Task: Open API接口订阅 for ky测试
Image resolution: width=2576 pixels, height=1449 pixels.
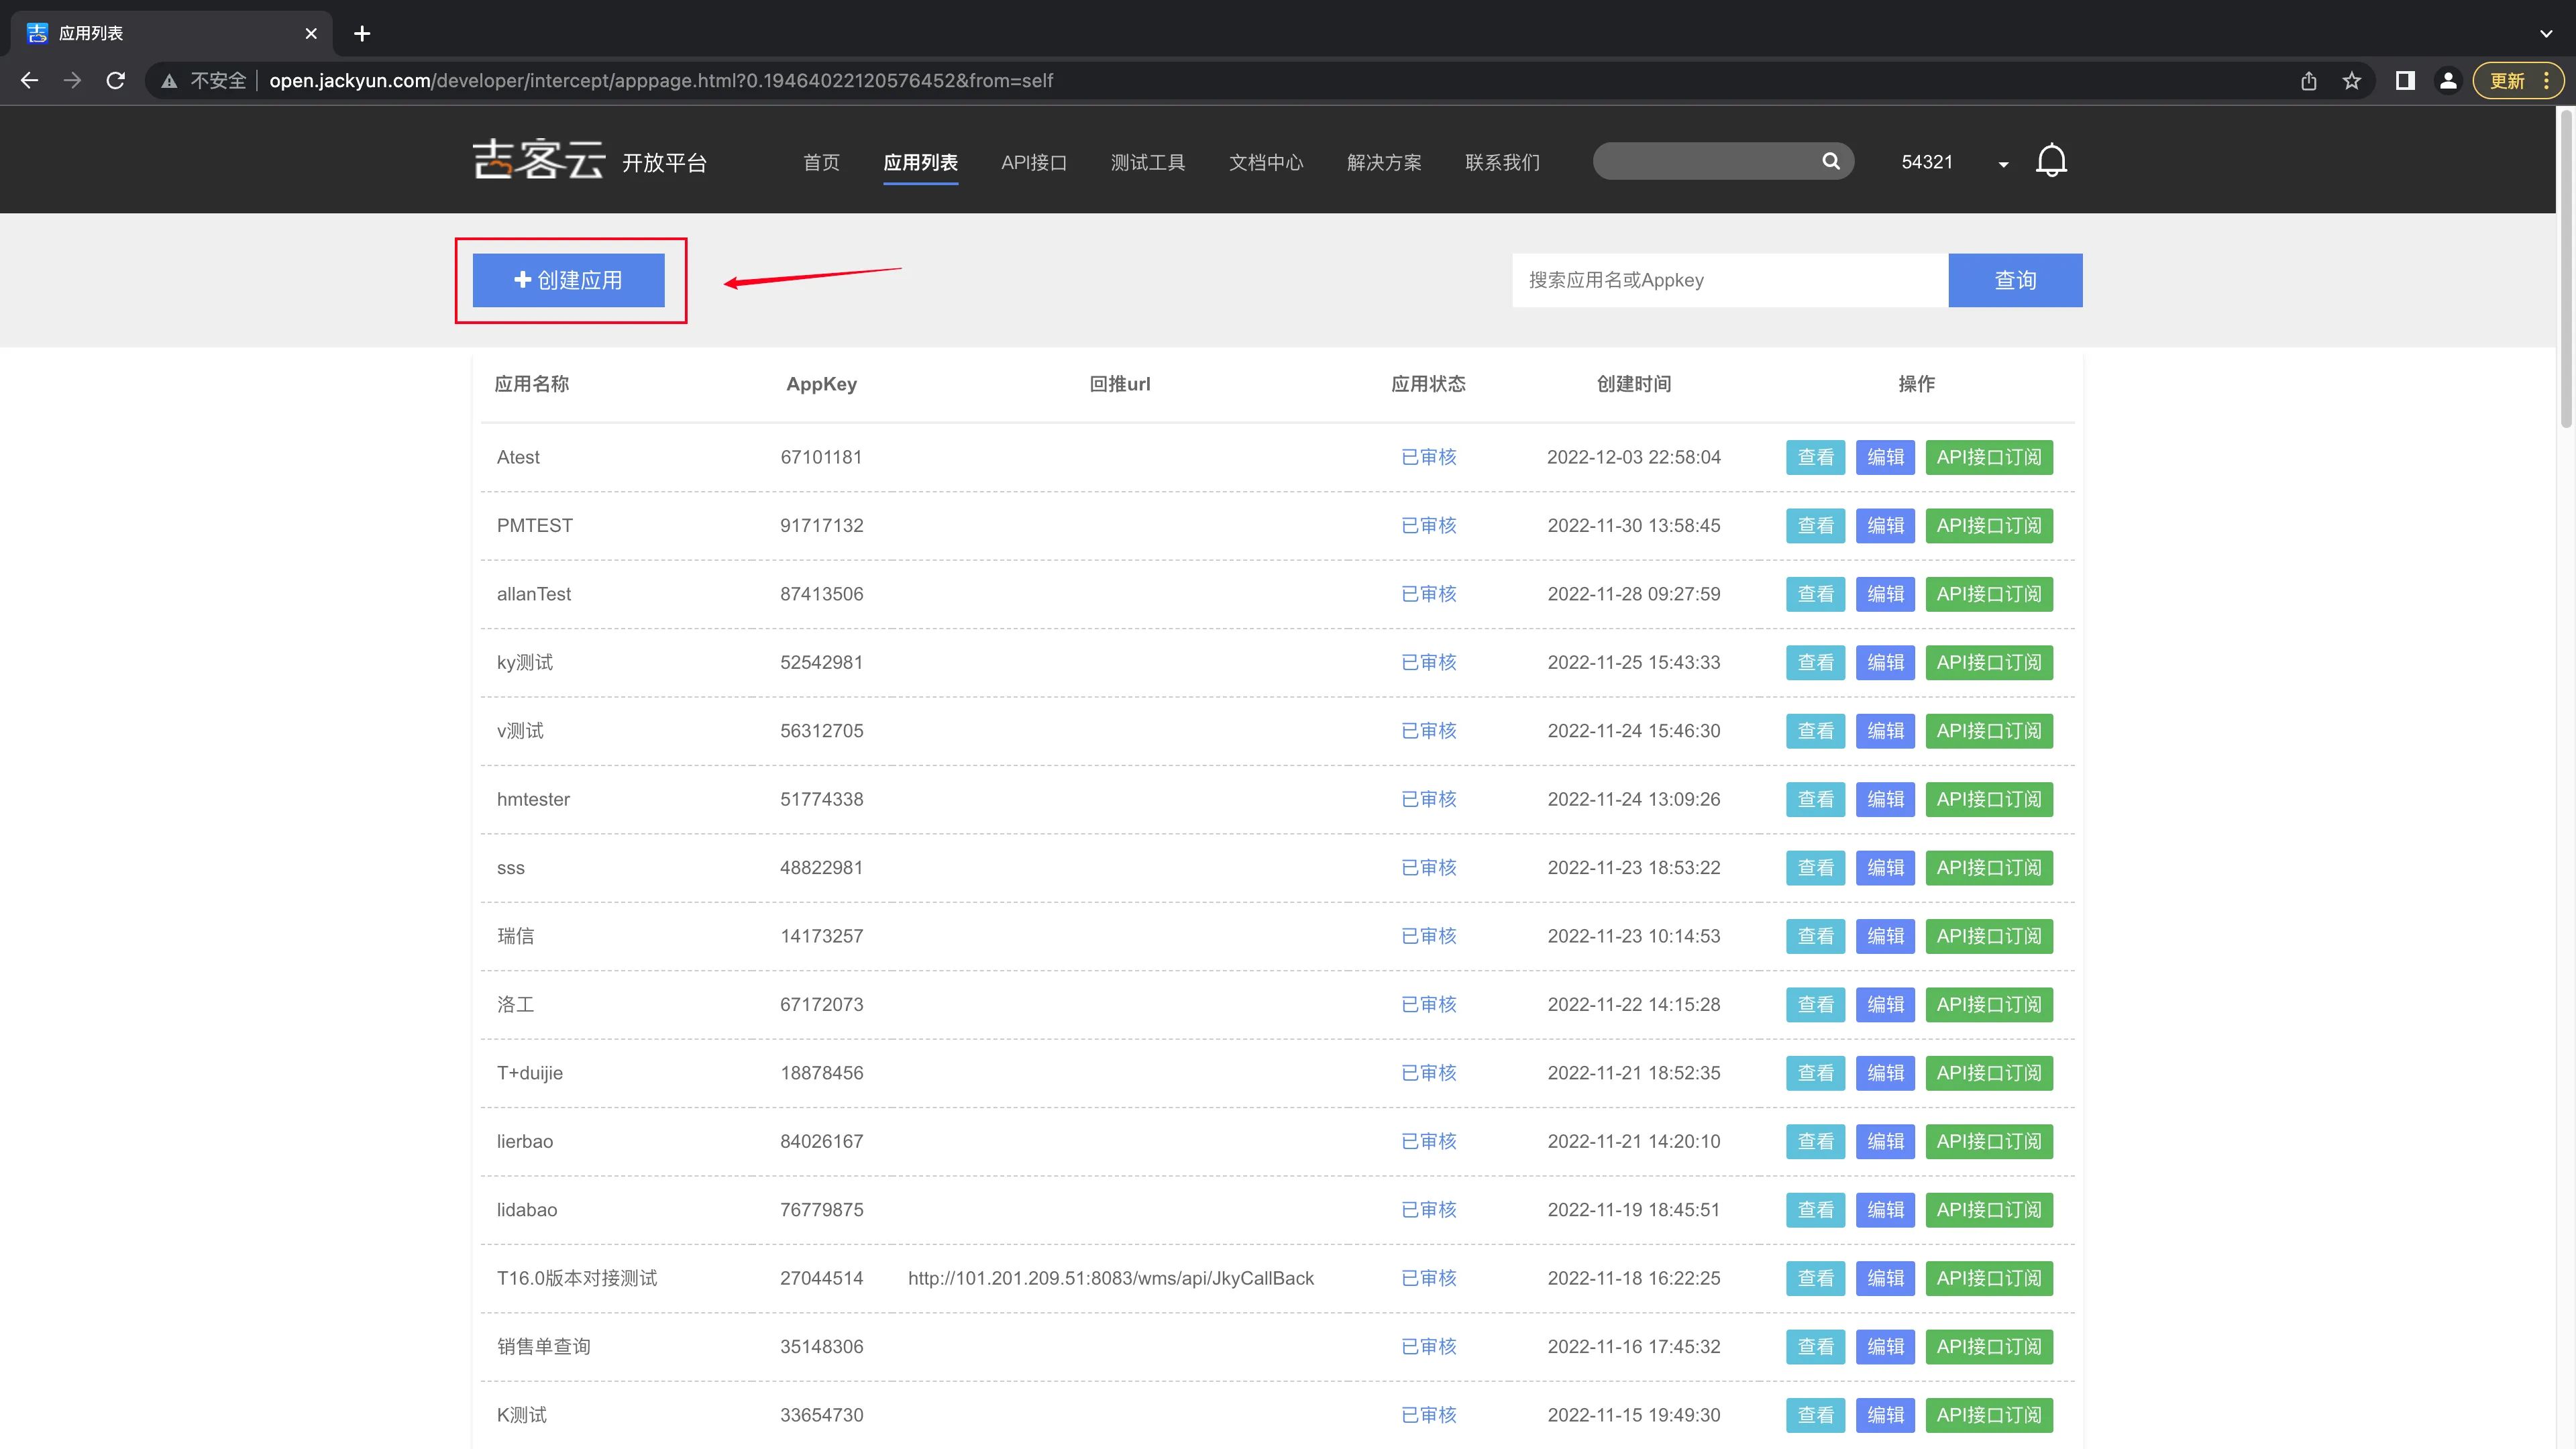Action: pyautogui.click(x=1989, y=662)
